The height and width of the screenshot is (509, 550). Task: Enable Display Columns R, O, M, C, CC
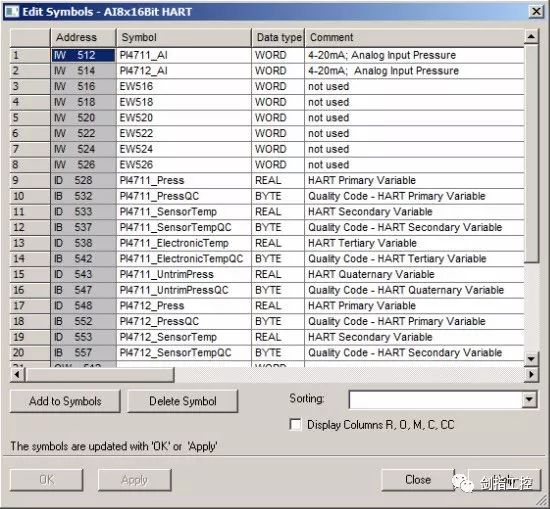295,424
